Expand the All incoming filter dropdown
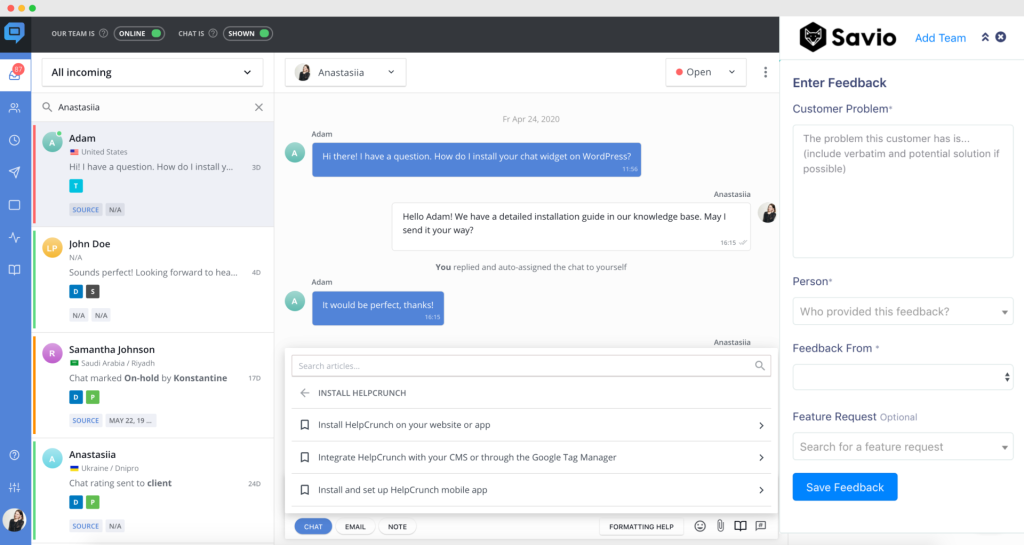 (152, 72)
